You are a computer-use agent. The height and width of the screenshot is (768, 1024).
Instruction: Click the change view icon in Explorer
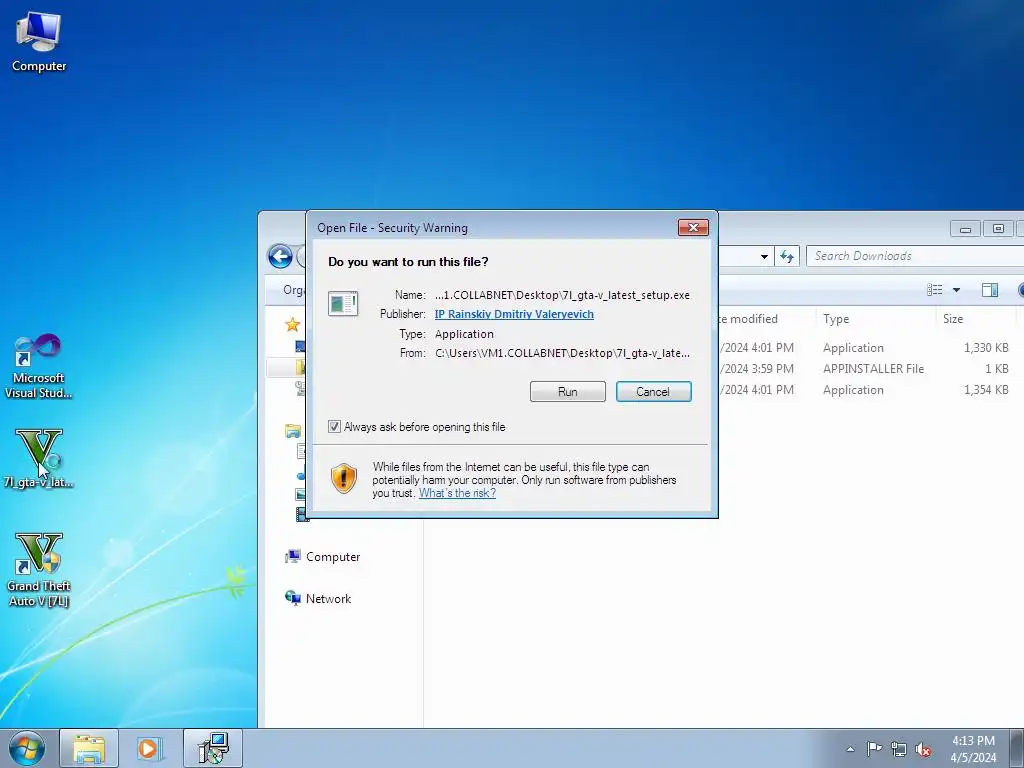(935, 289)
